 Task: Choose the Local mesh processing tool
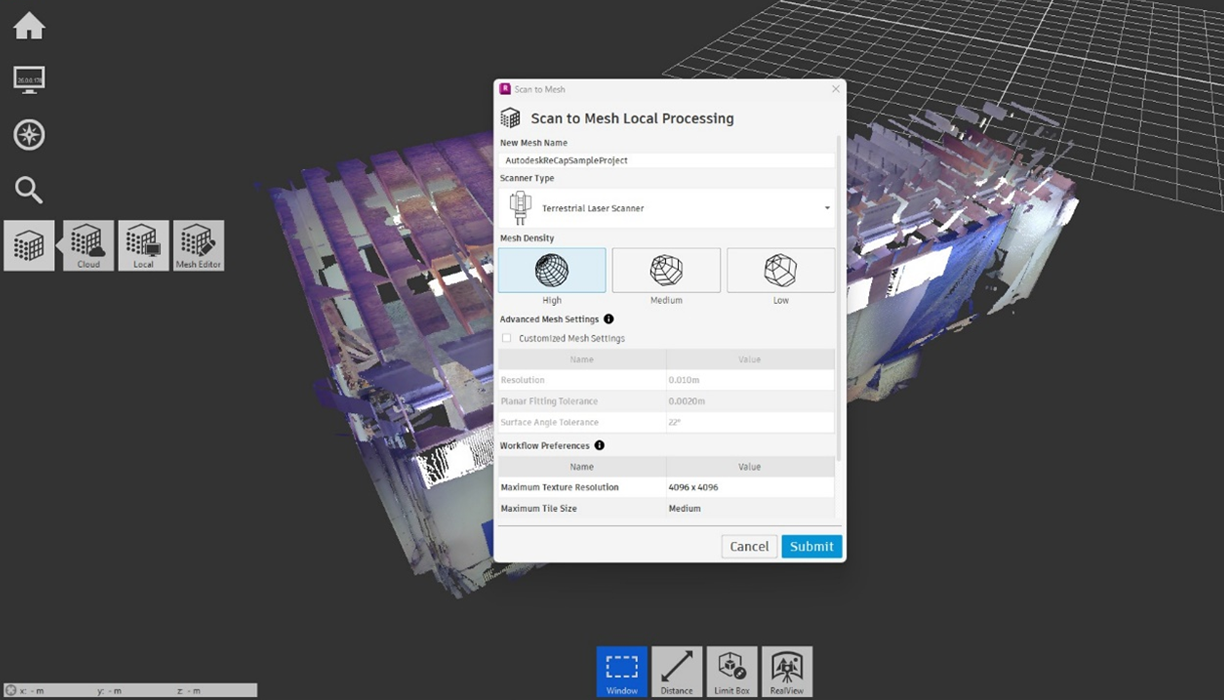(x=143, y=246)
